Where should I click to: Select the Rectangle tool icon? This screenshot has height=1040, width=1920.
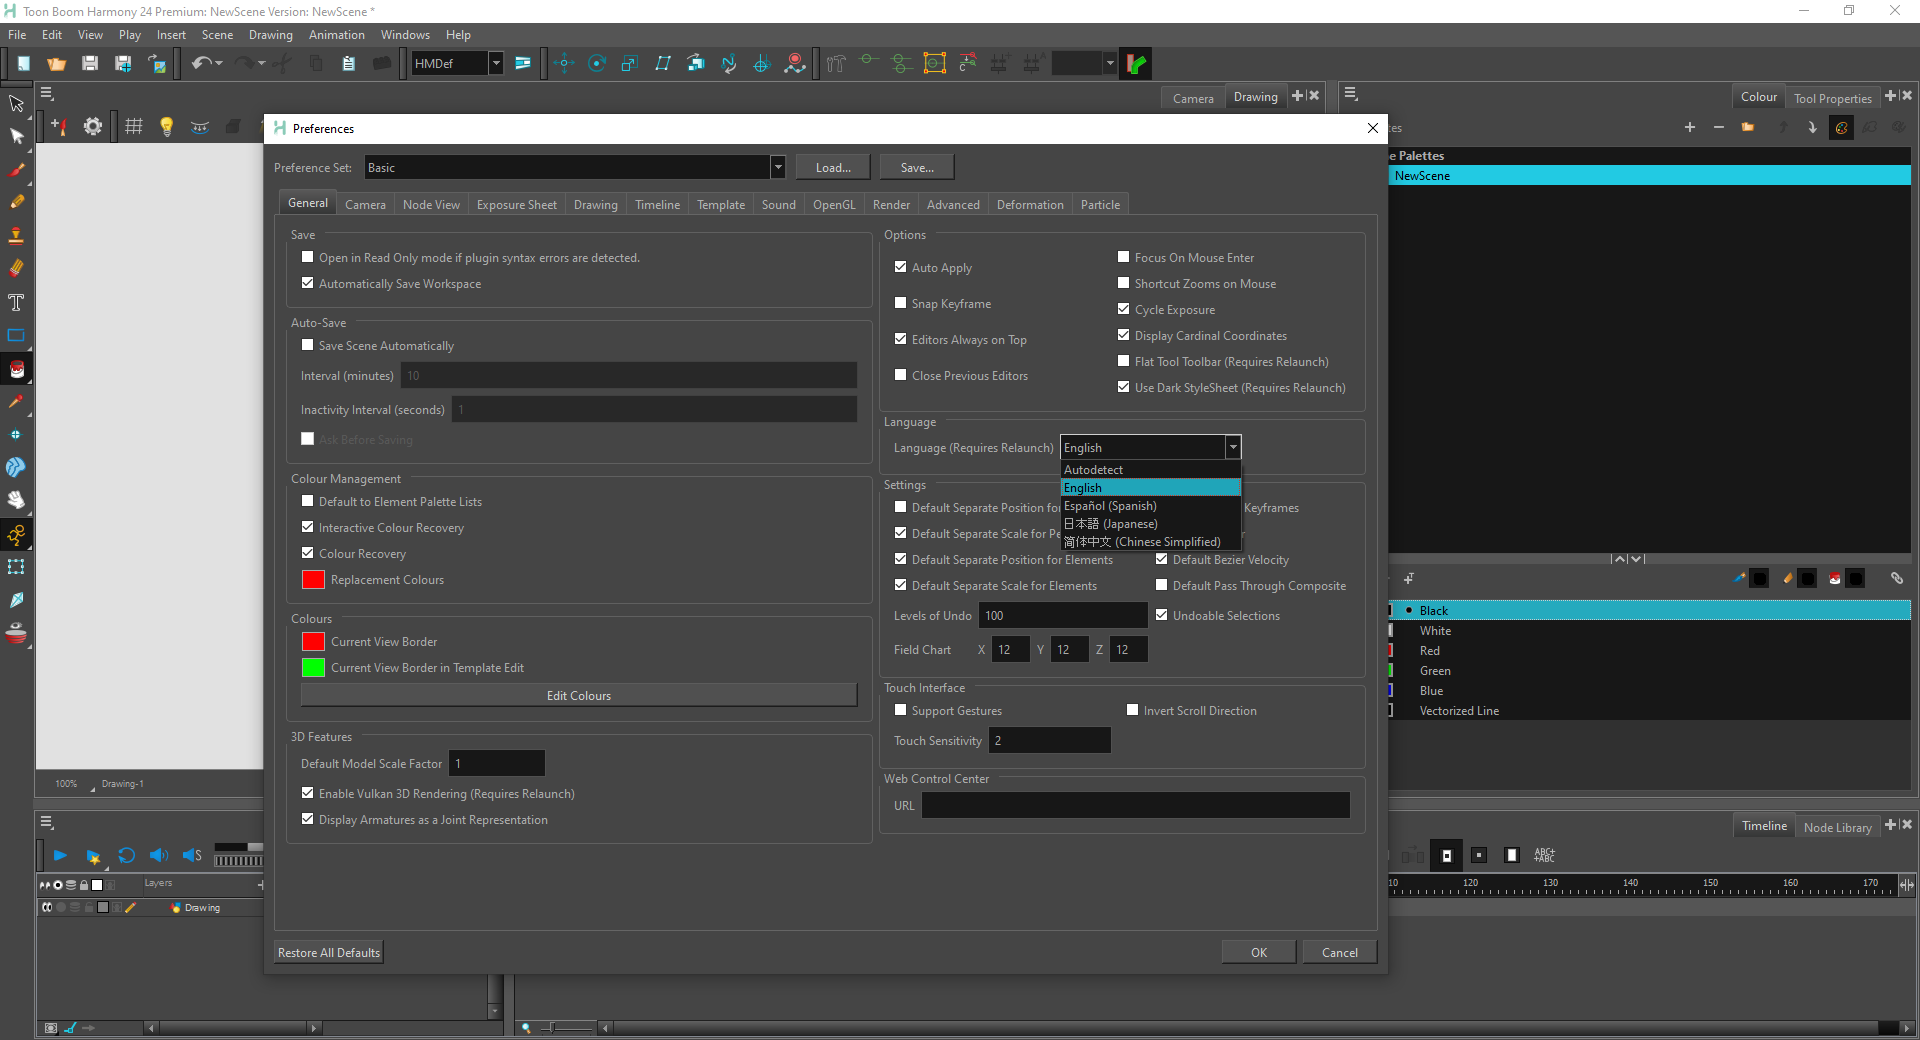[x=16, y=336]
